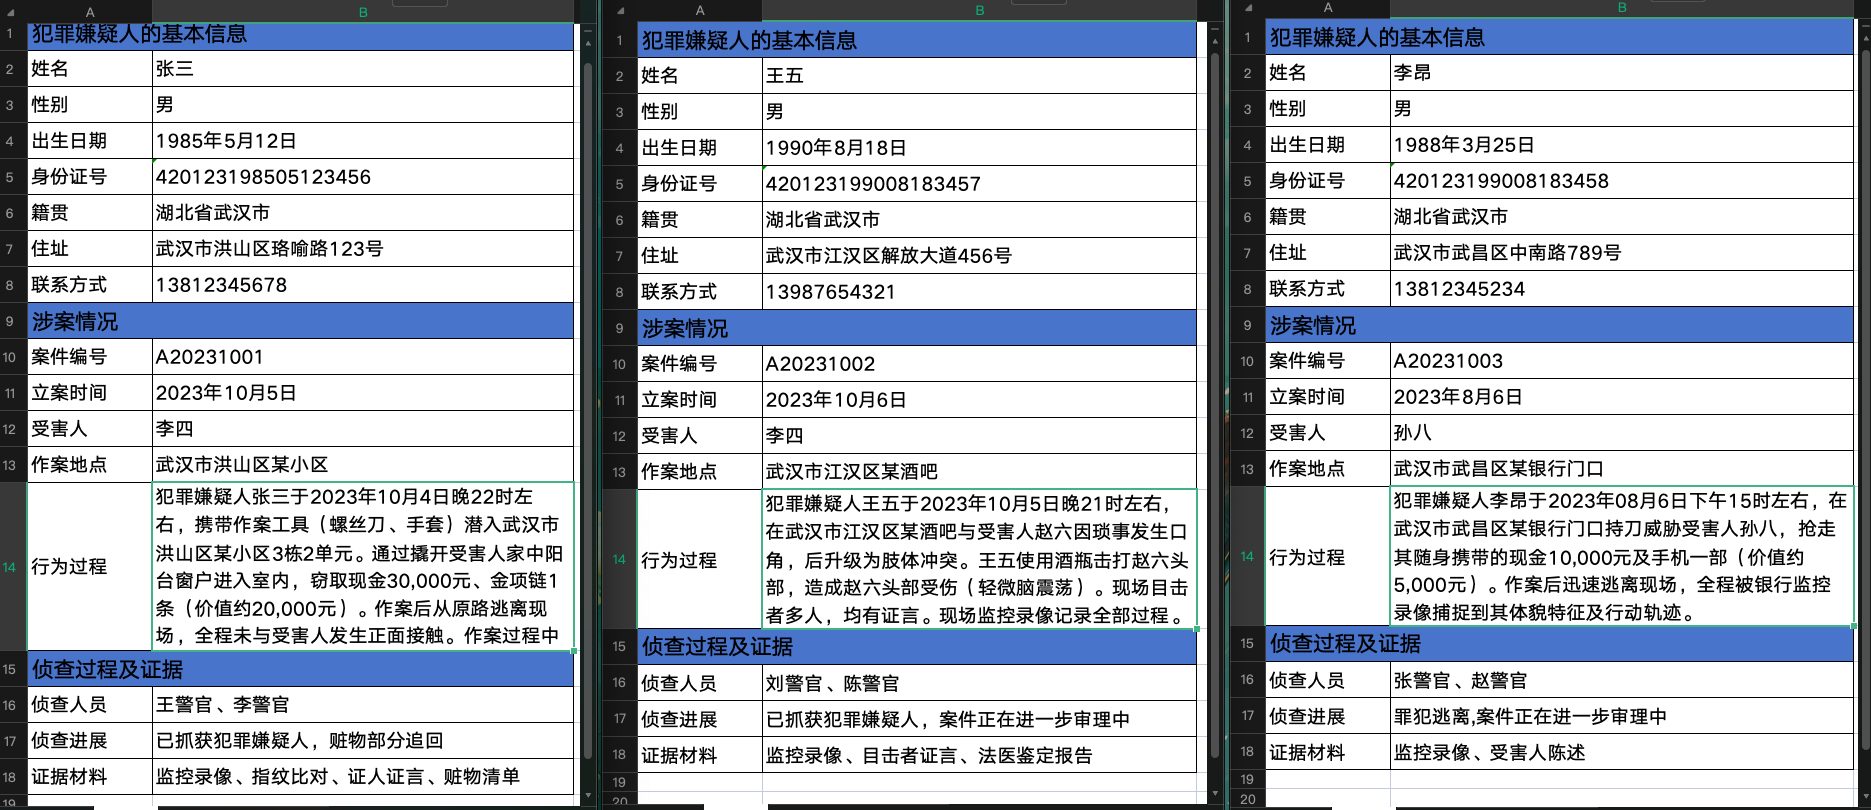
Task: Click 犯罪嫌疑人的基本信息 header in right spreadsheet
Action: 1560,37
